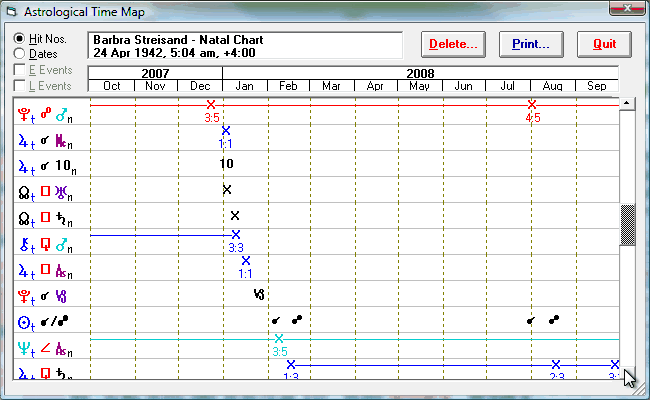This screenshot has height=400, width=650.
Task: Click the Jun month header
Action: [x=463, y=86]
